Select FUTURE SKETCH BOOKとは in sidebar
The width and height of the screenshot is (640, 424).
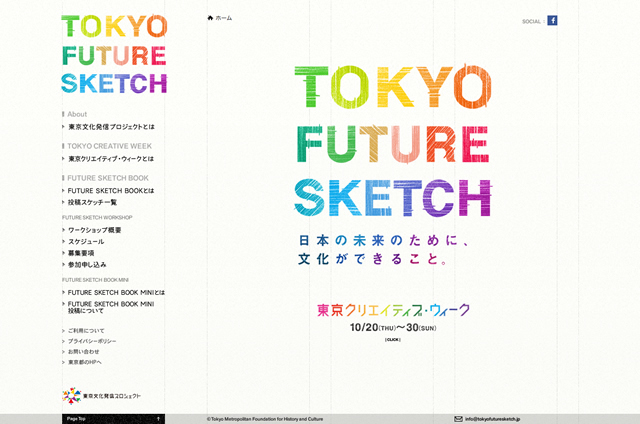(x=110, y=190)
